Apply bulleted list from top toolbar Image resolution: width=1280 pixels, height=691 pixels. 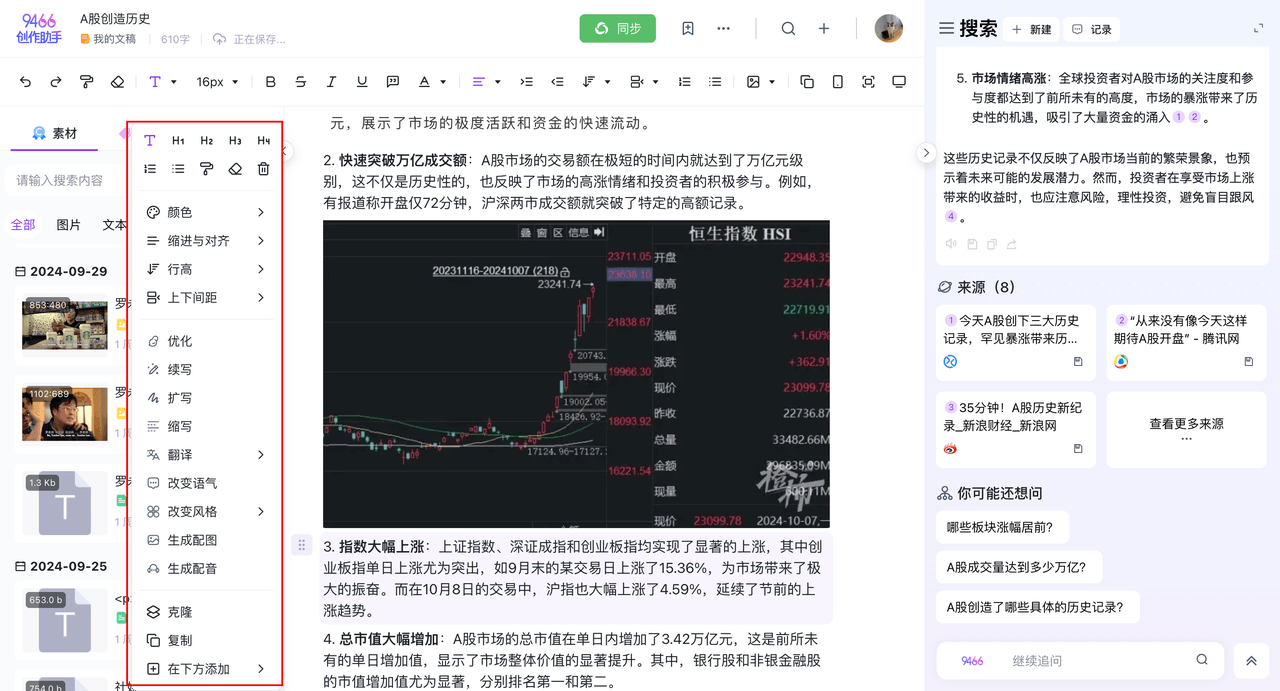[x=715, y=82]
